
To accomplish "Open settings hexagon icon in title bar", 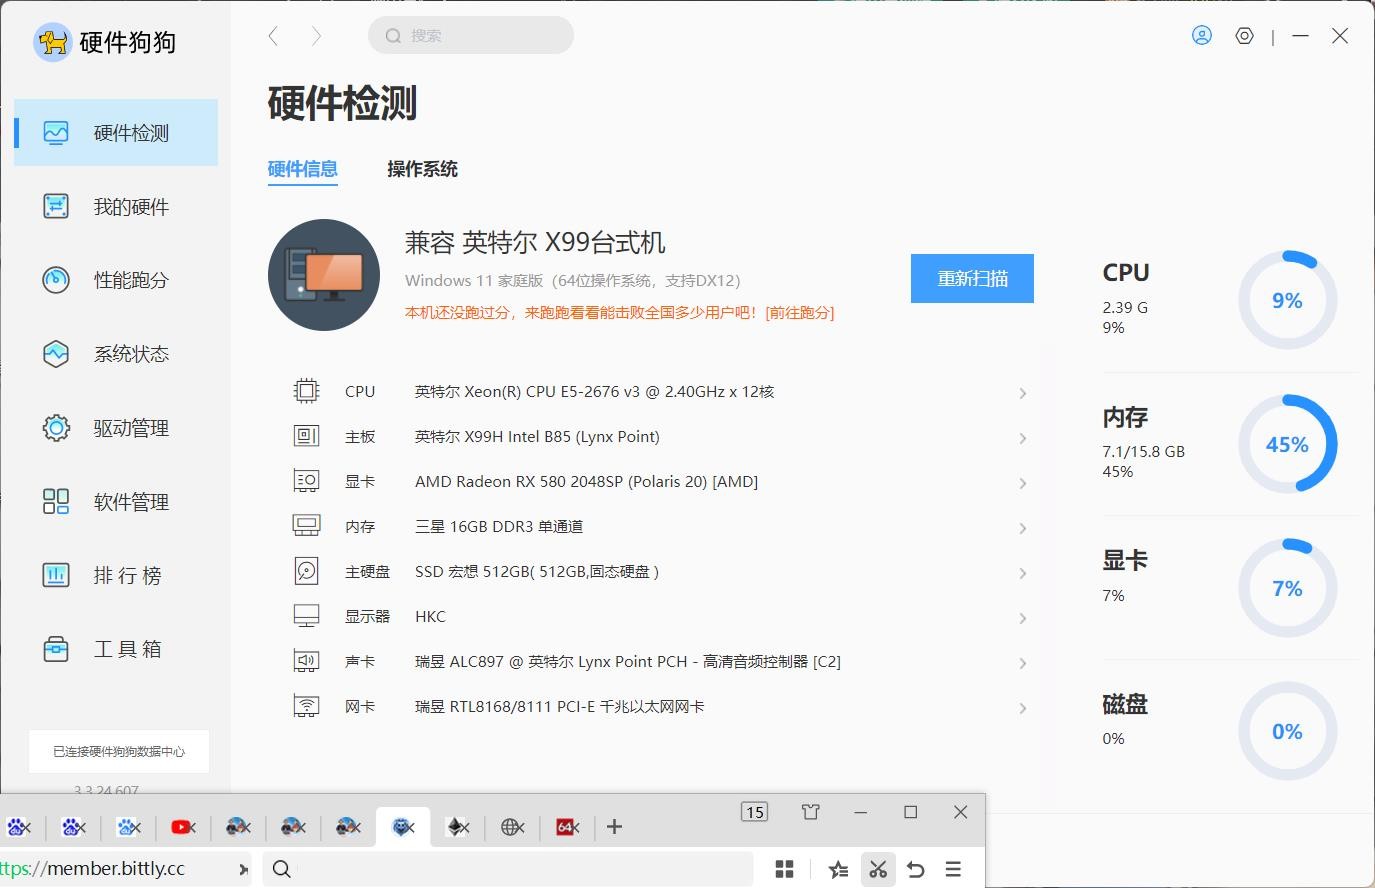I will pyautogui.click(x=1244, y=36).
